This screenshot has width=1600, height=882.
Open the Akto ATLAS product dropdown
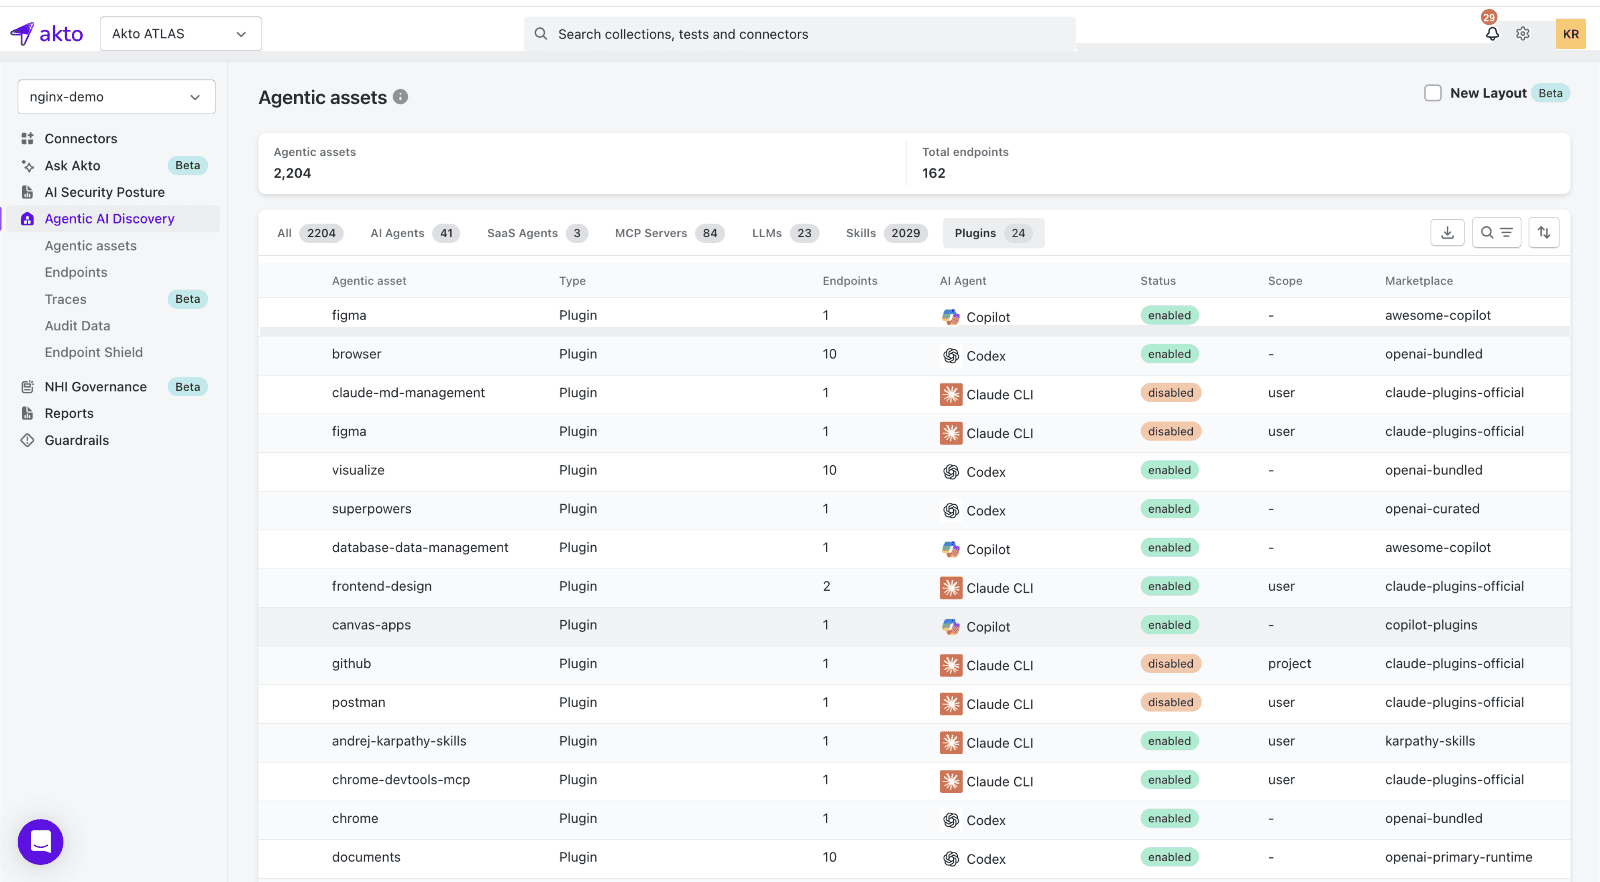click(181, 34)
